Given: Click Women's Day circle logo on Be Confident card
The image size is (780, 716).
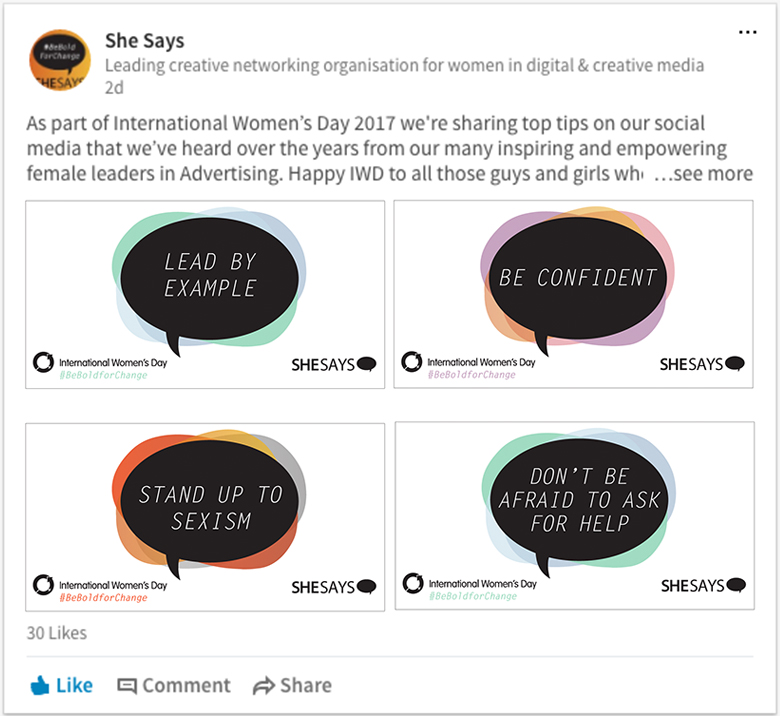Looking at the screenshot, I should (411, 362).
